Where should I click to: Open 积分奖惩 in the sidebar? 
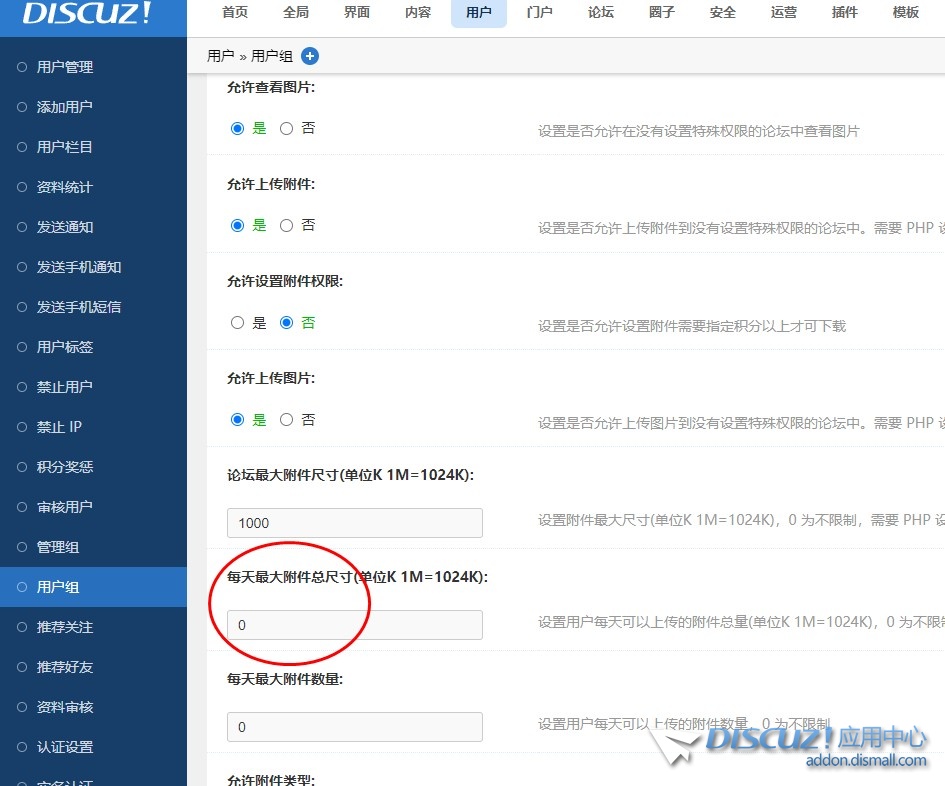70,467
